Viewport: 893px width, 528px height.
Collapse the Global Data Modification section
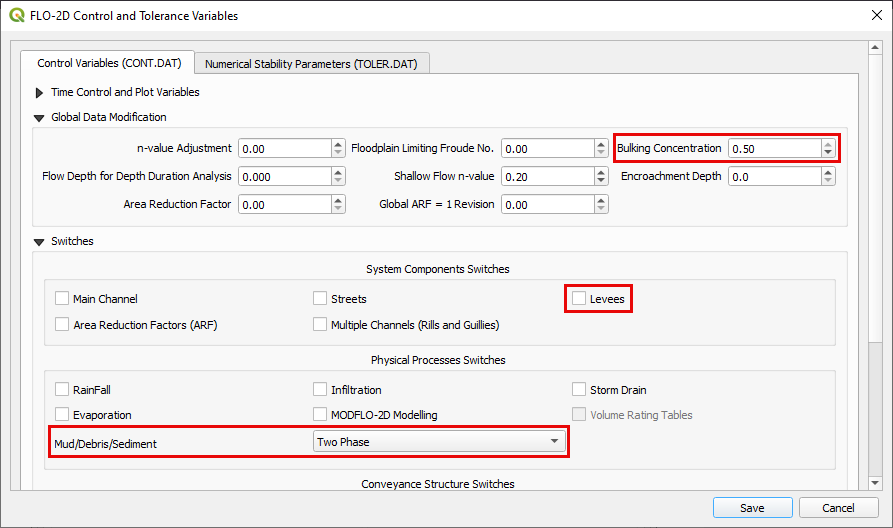[x=40, y=118]
